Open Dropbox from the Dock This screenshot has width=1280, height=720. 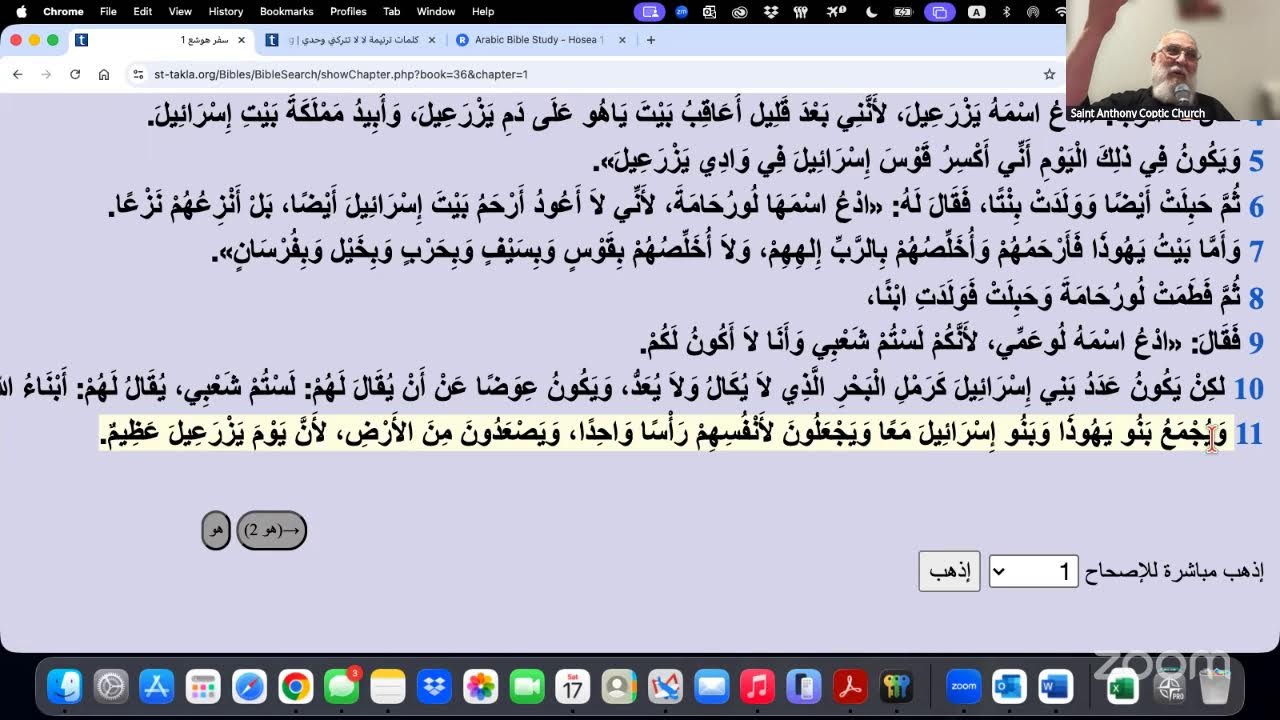(x=434, y=686)
